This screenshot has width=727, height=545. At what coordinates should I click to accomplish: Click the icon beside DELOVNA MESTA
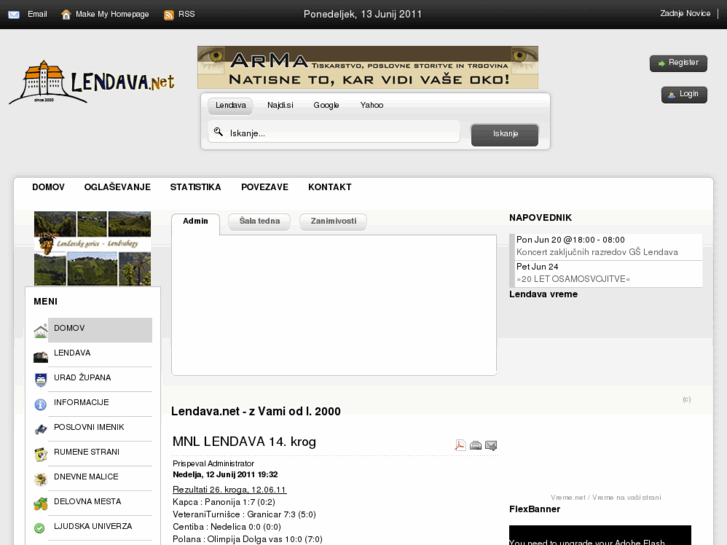click(x=41, y=504)
